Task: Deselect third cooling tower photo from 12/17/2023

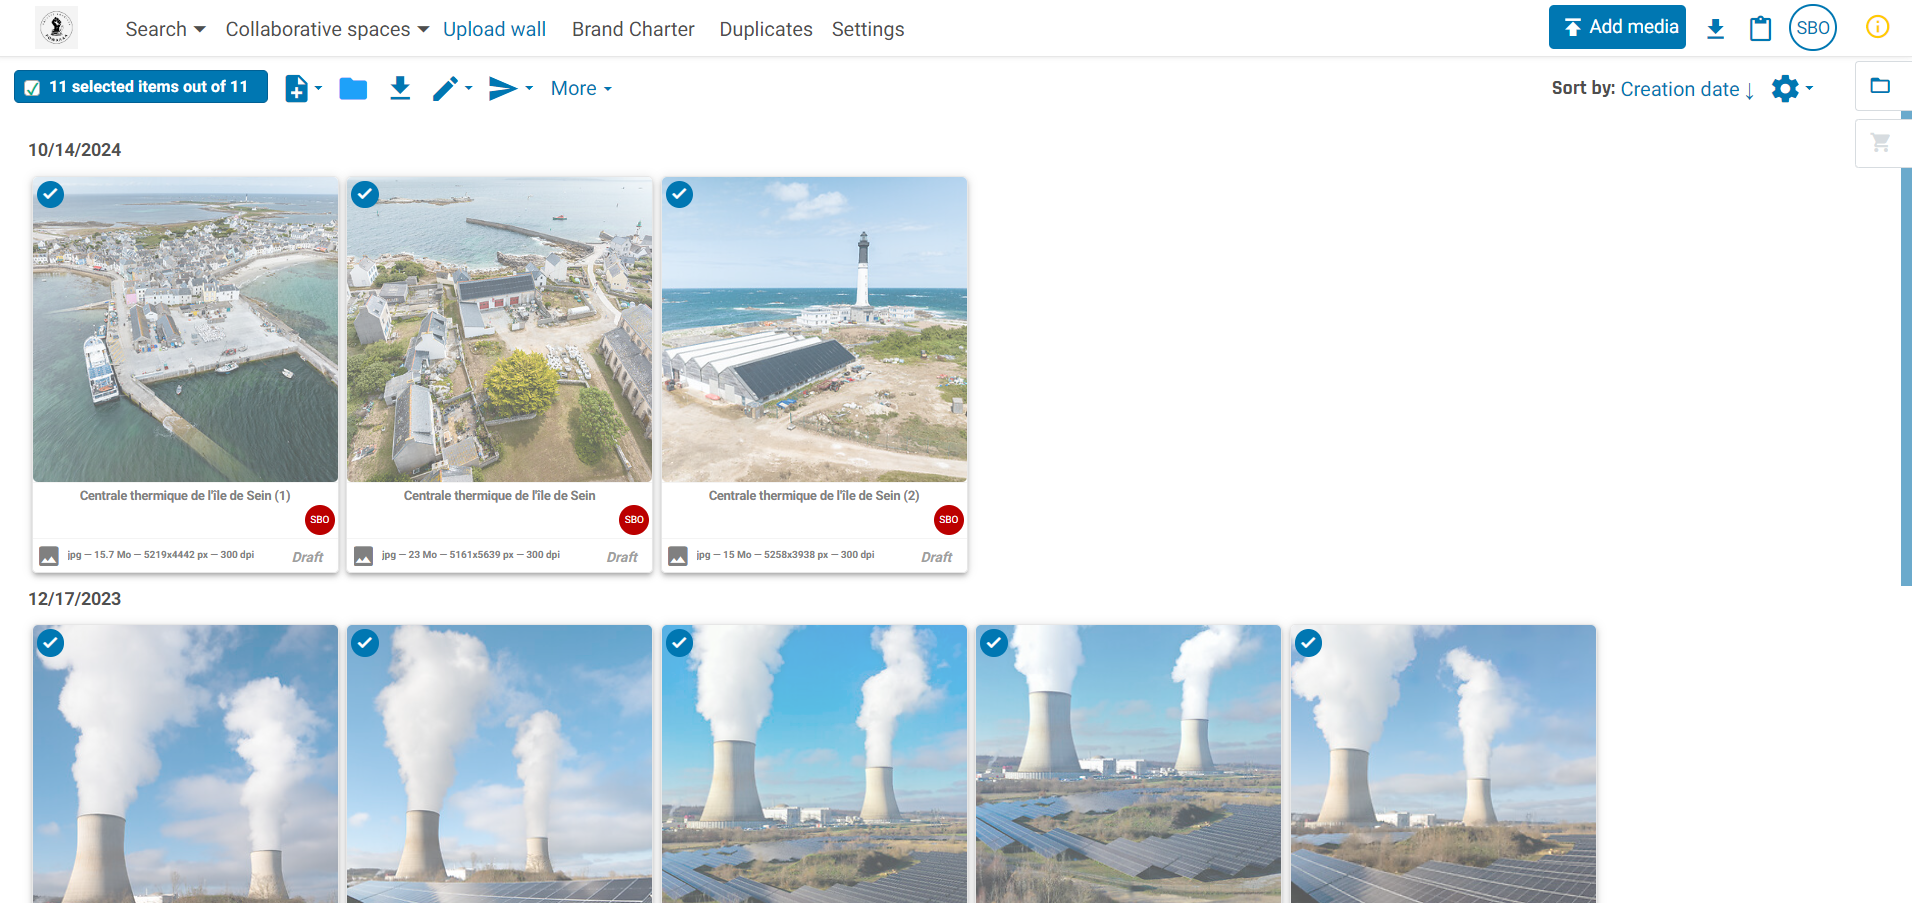Action: click(680, 643)
